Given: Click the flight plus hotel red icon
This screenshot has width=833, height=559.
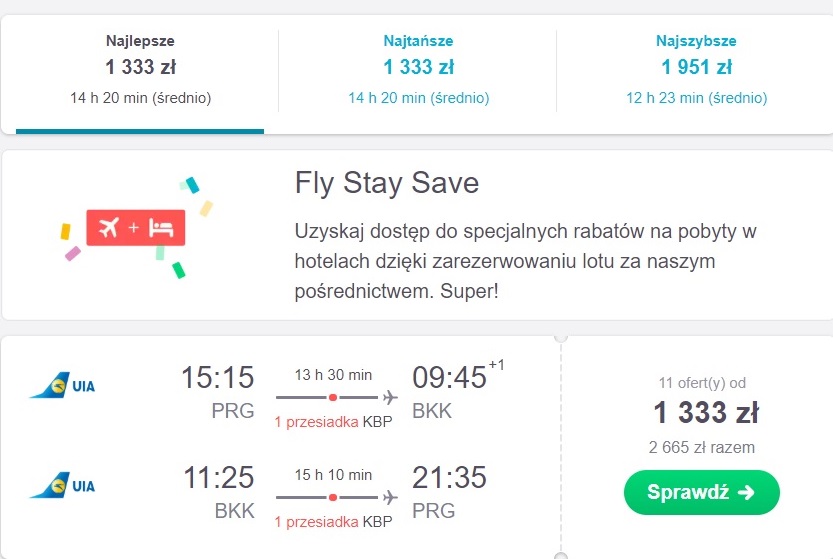Looking at the screenshot, I should click(135, 227).
